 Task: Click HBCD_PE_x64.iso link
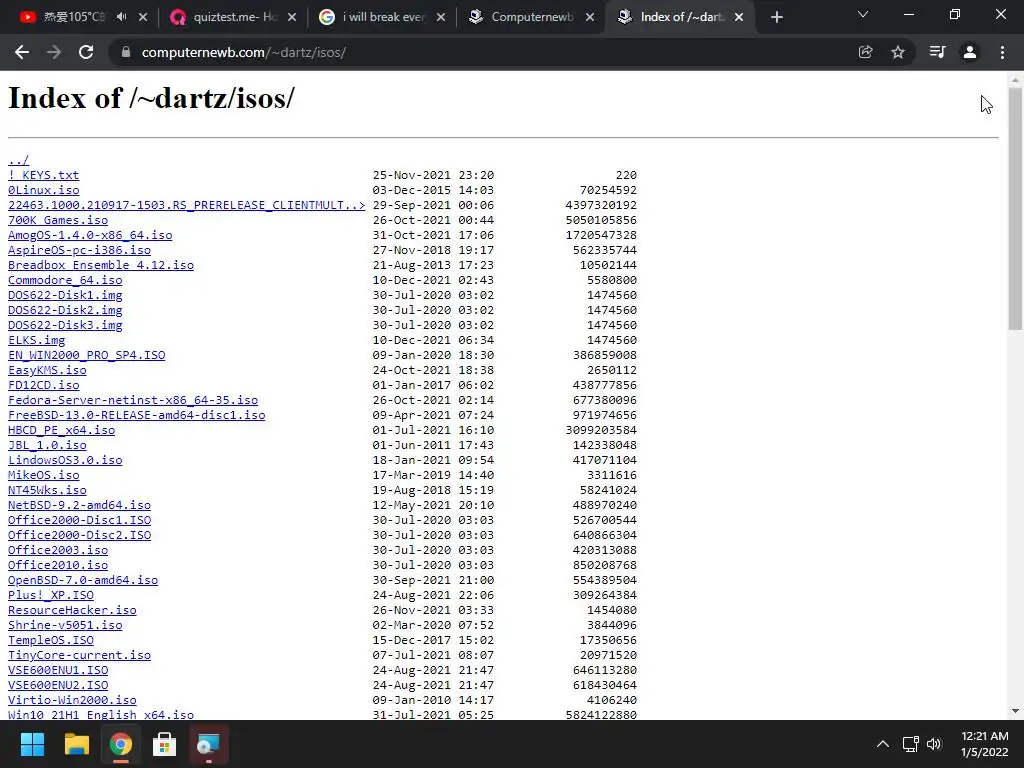coord(61,430)
